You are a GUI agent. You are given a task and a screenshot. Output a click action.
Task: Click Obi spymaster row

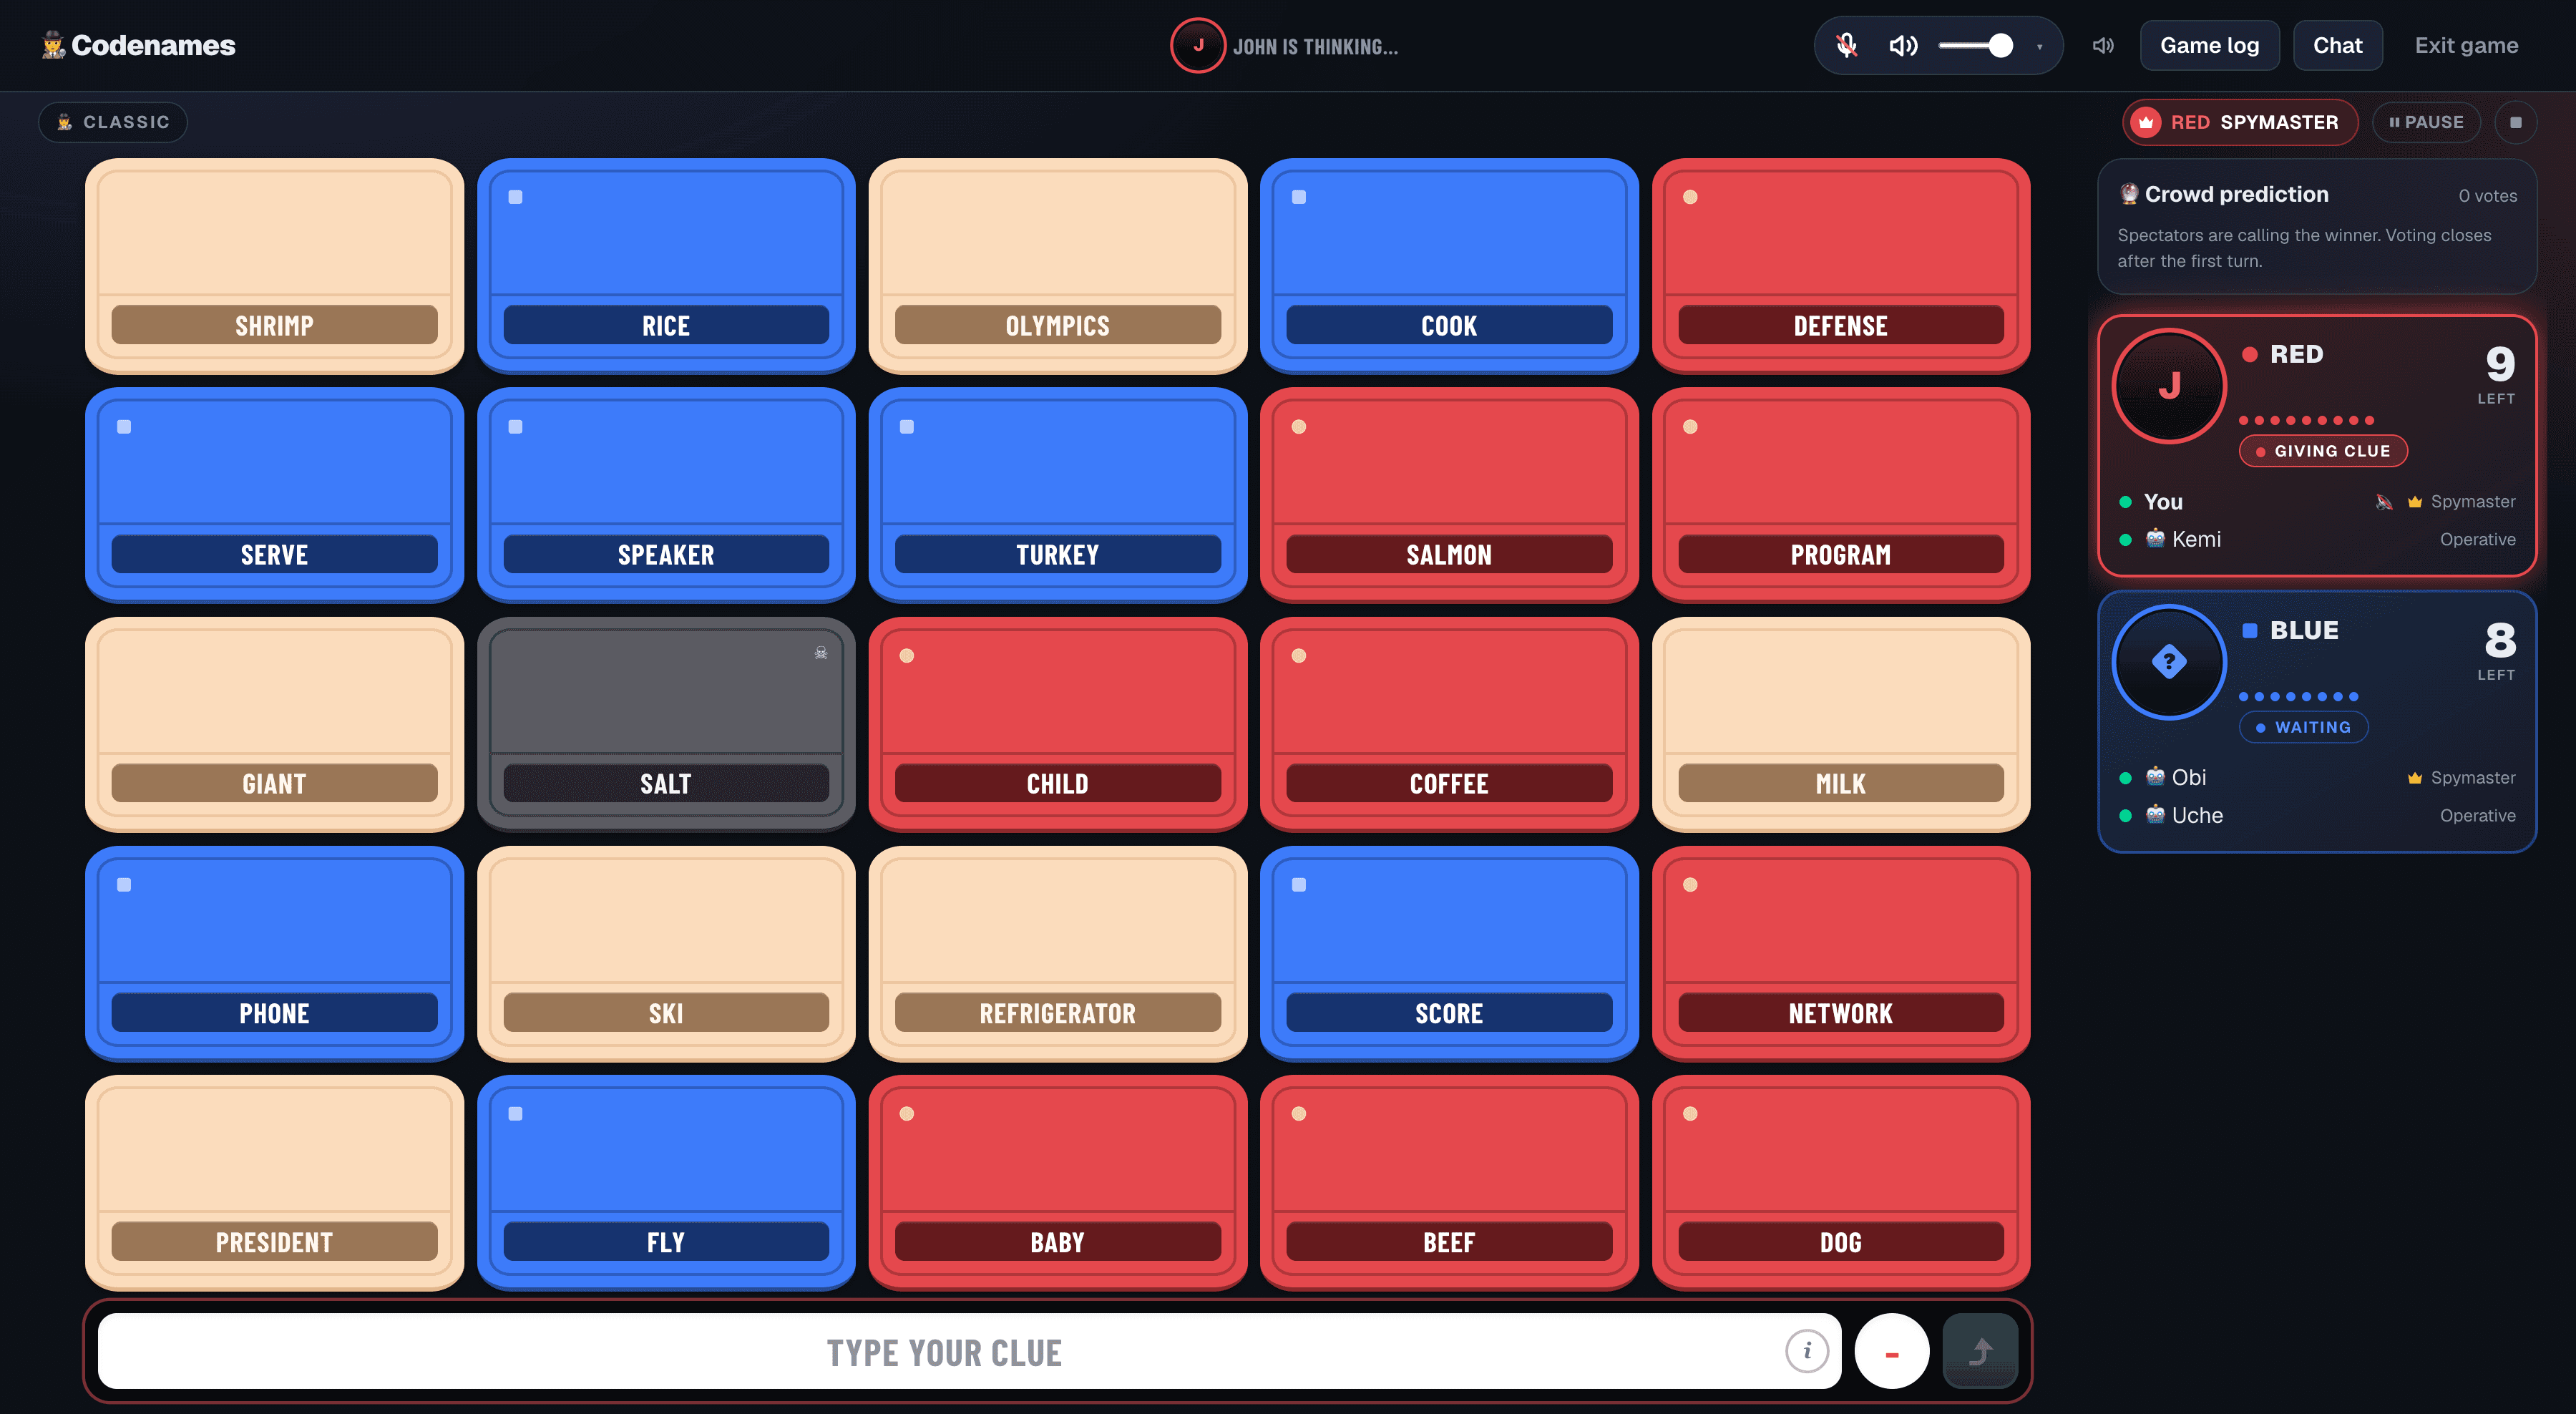(2316, 777)
